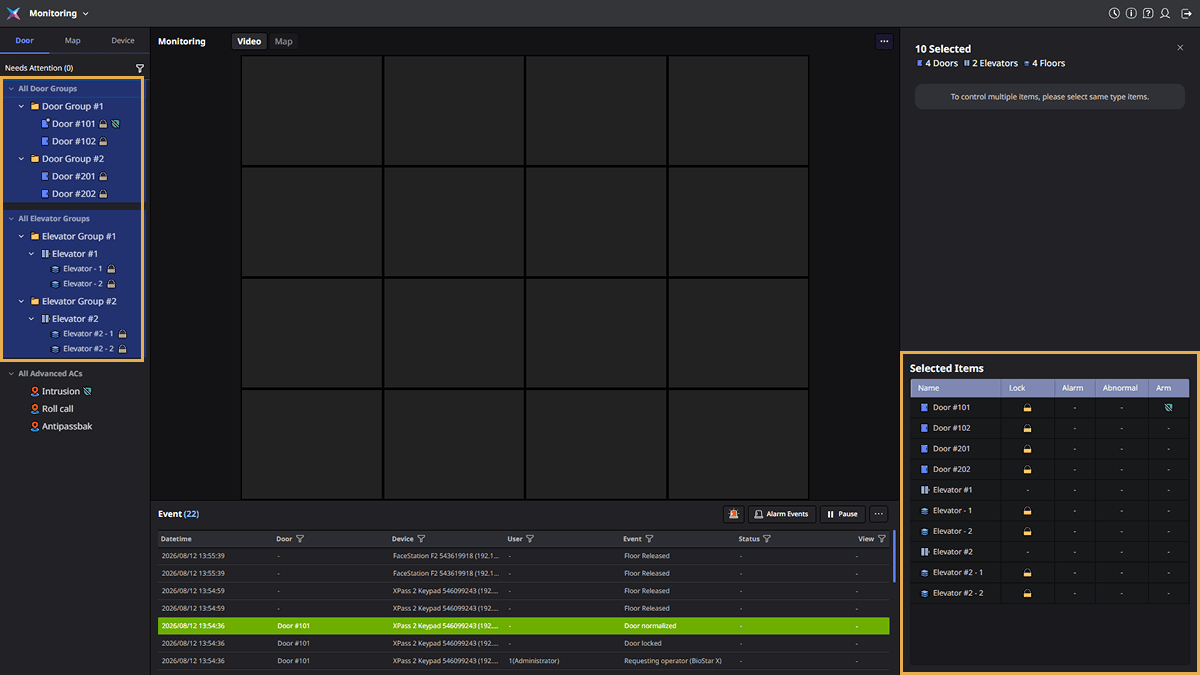
Task: Collapse Door Group #1 in tree
Action: tap(21, 106)
